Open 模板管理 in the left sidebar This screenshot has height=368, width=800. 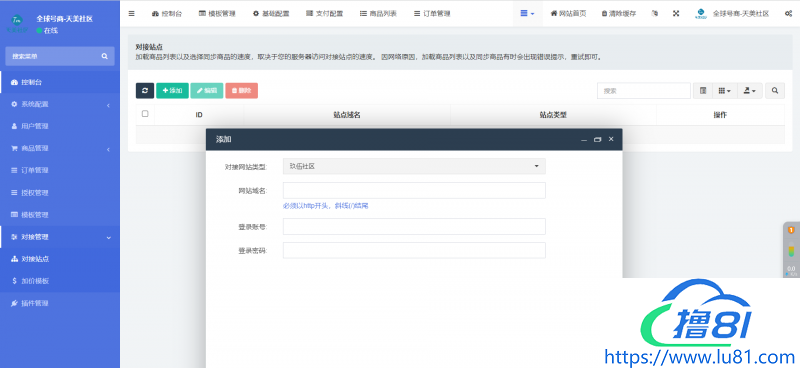point(60,215)
